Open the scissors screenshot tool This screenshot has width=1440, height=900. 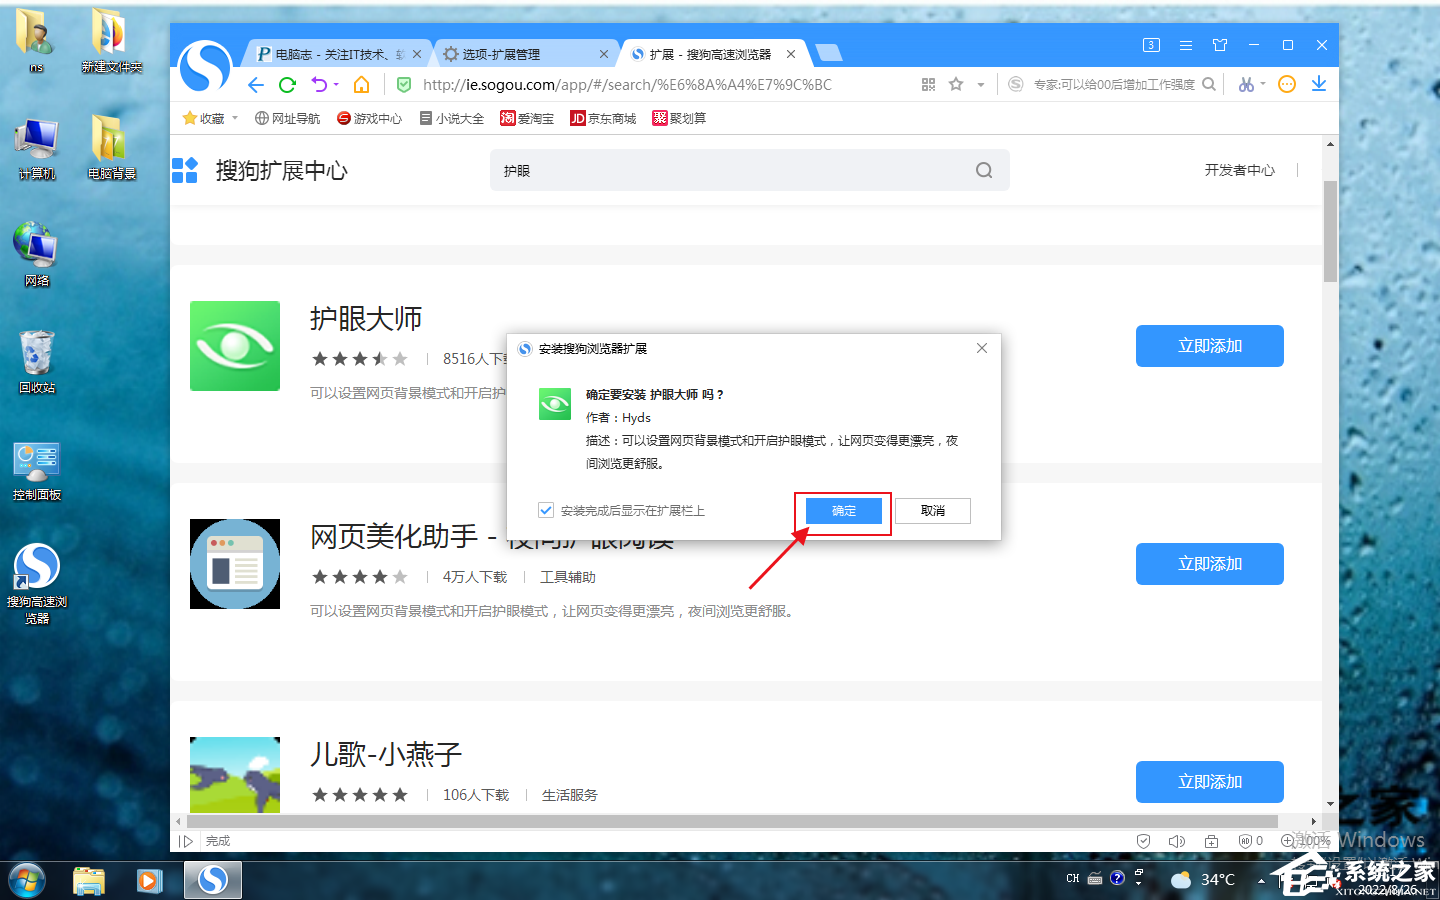tap(1245, 85)
